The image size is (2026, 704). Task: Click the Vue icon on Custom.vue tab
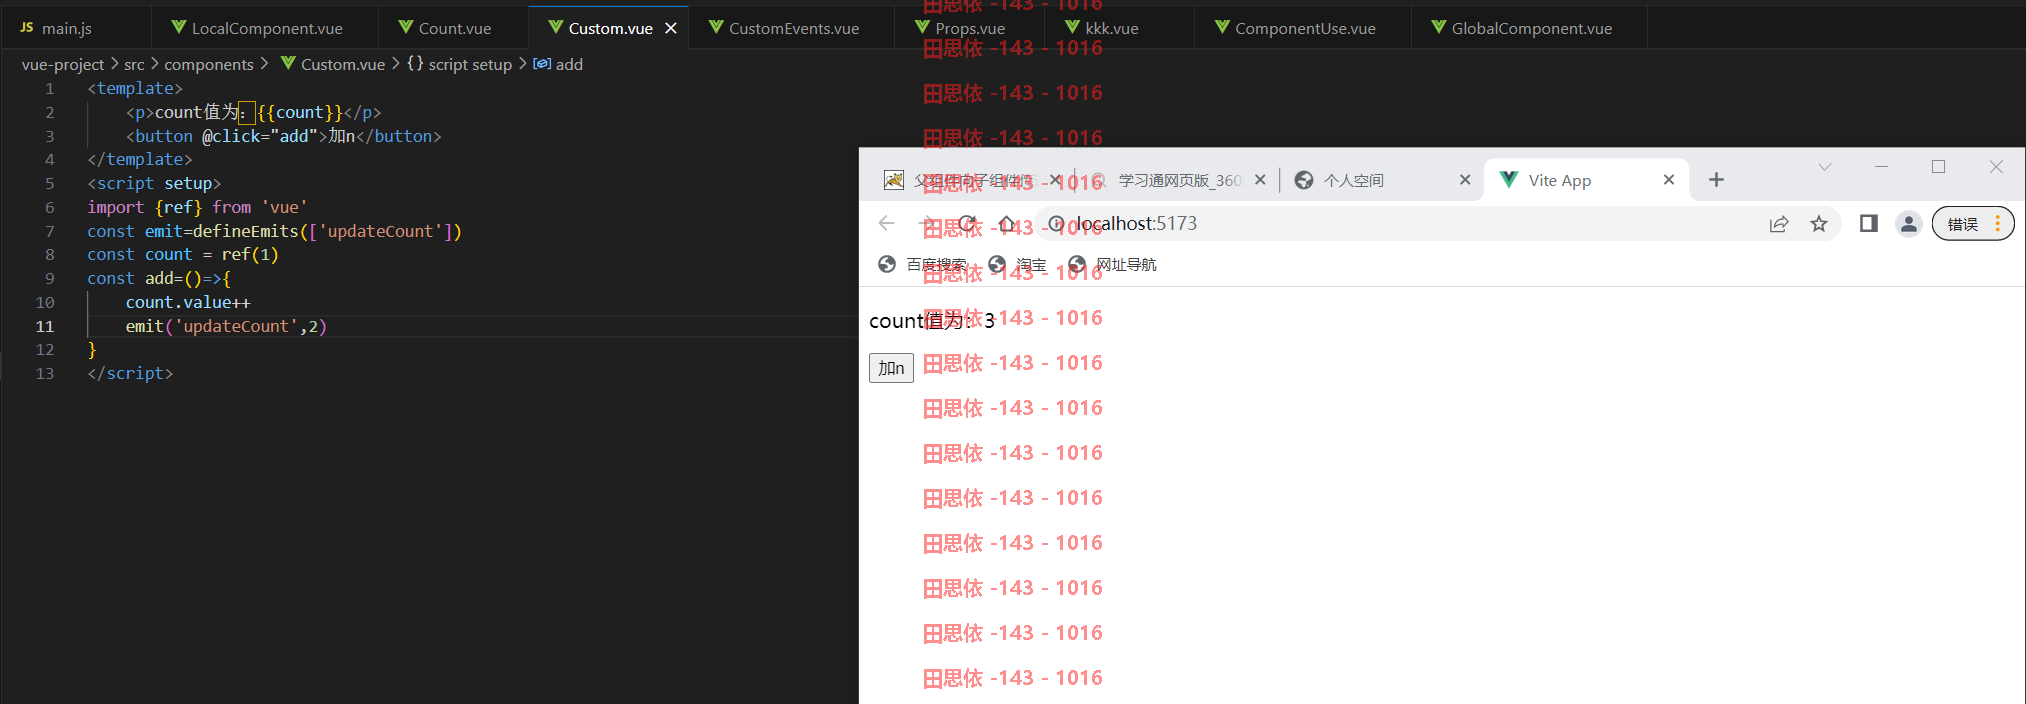point(556,27)
